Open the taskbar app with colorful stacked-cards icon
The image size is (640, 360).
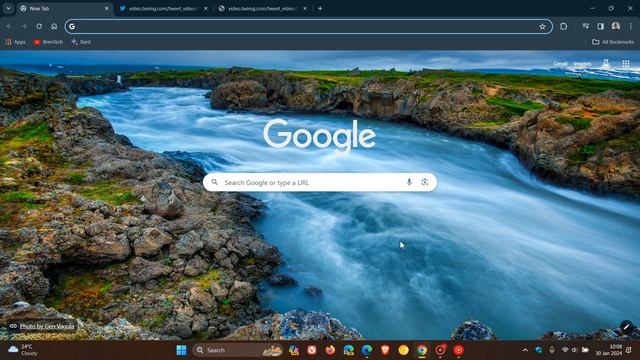[294, 350]
